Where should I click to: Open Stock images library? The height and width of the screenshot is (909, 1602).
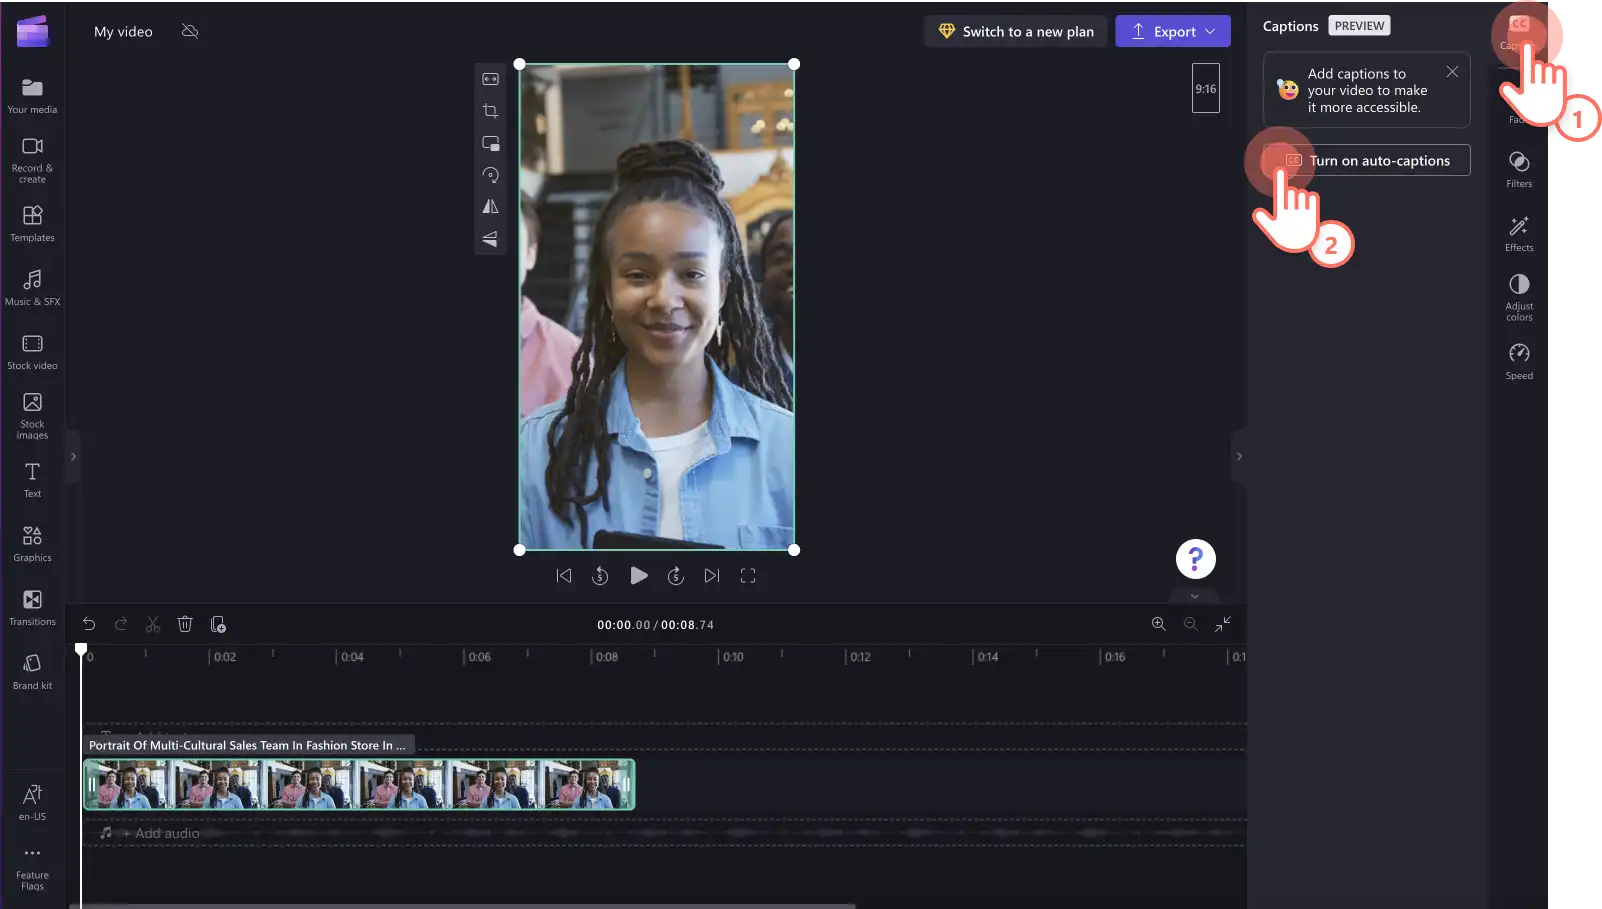[x=32, y=416]
